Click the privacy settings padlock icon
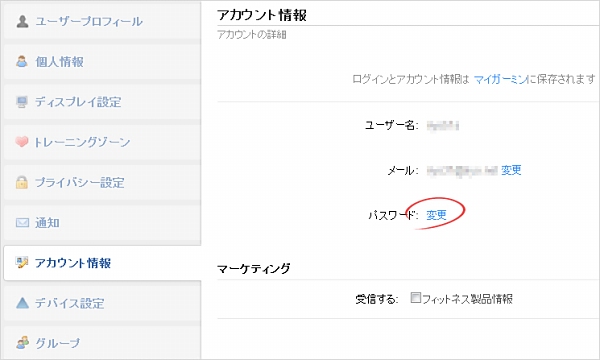Viewport: 600px width, 360px height. [x=22, y=182]
